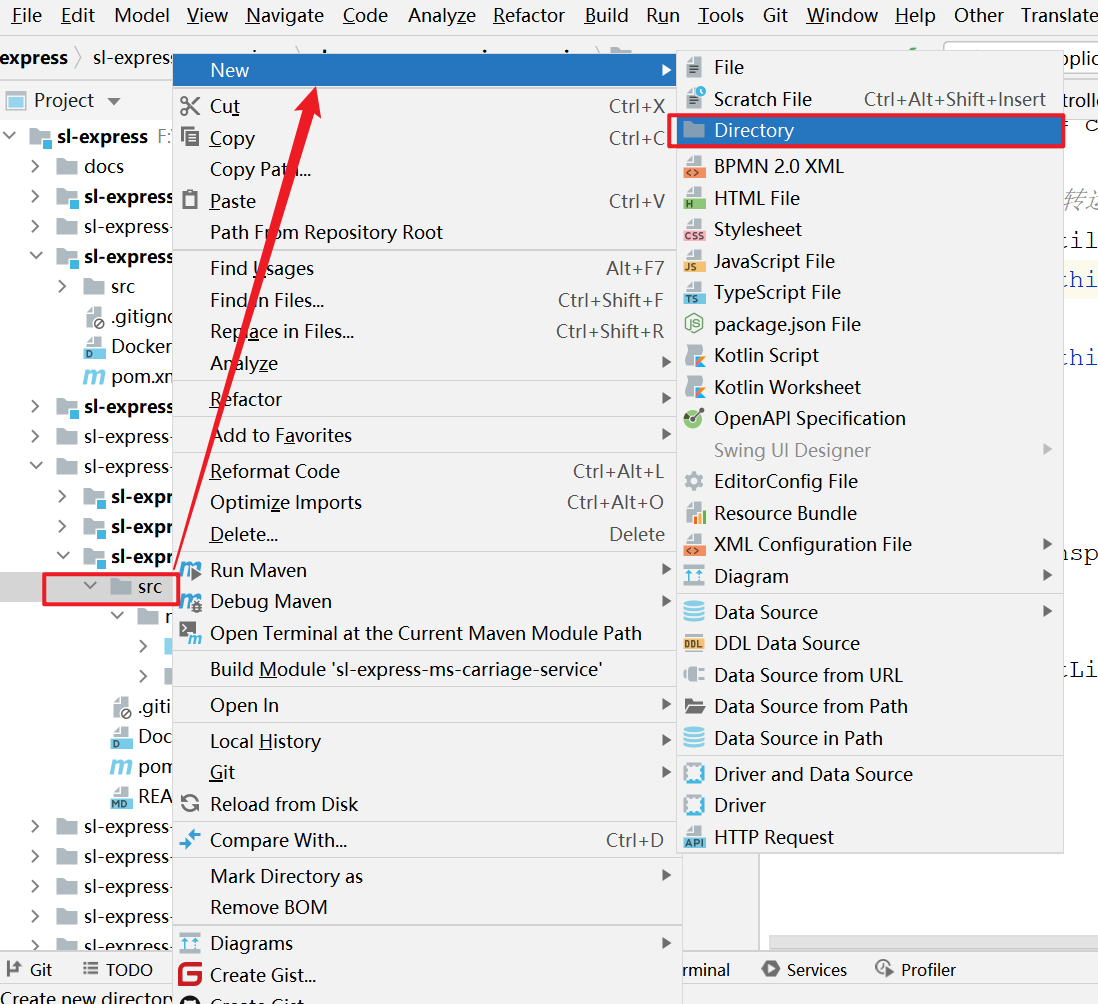The width and height of the screenshot is (1098, 1004).
Task: Click the Resource Bundle icon
Action: [x=695, y=513]
